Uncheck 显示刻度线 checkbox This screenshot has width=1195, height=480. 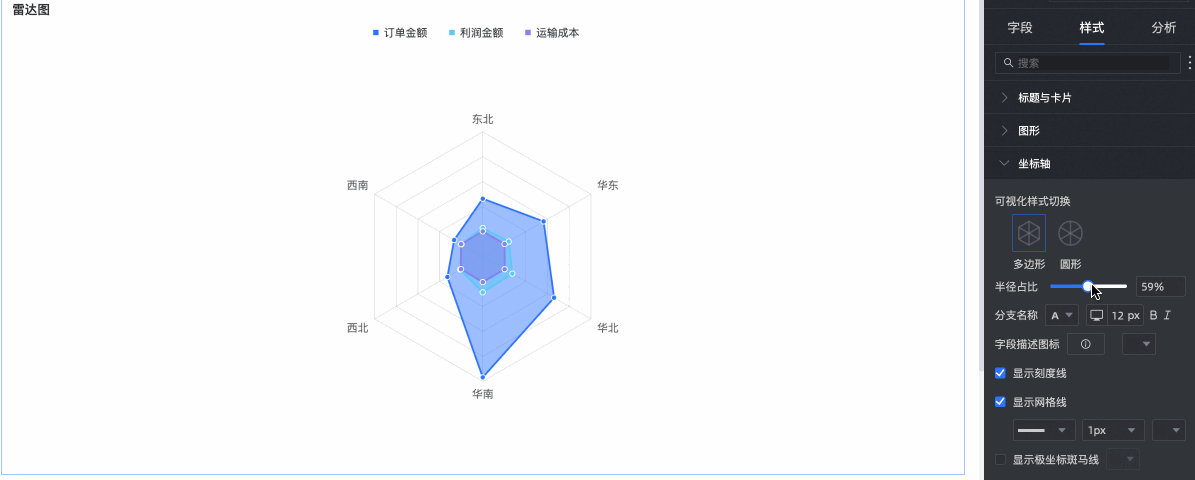click(1001, 373)
